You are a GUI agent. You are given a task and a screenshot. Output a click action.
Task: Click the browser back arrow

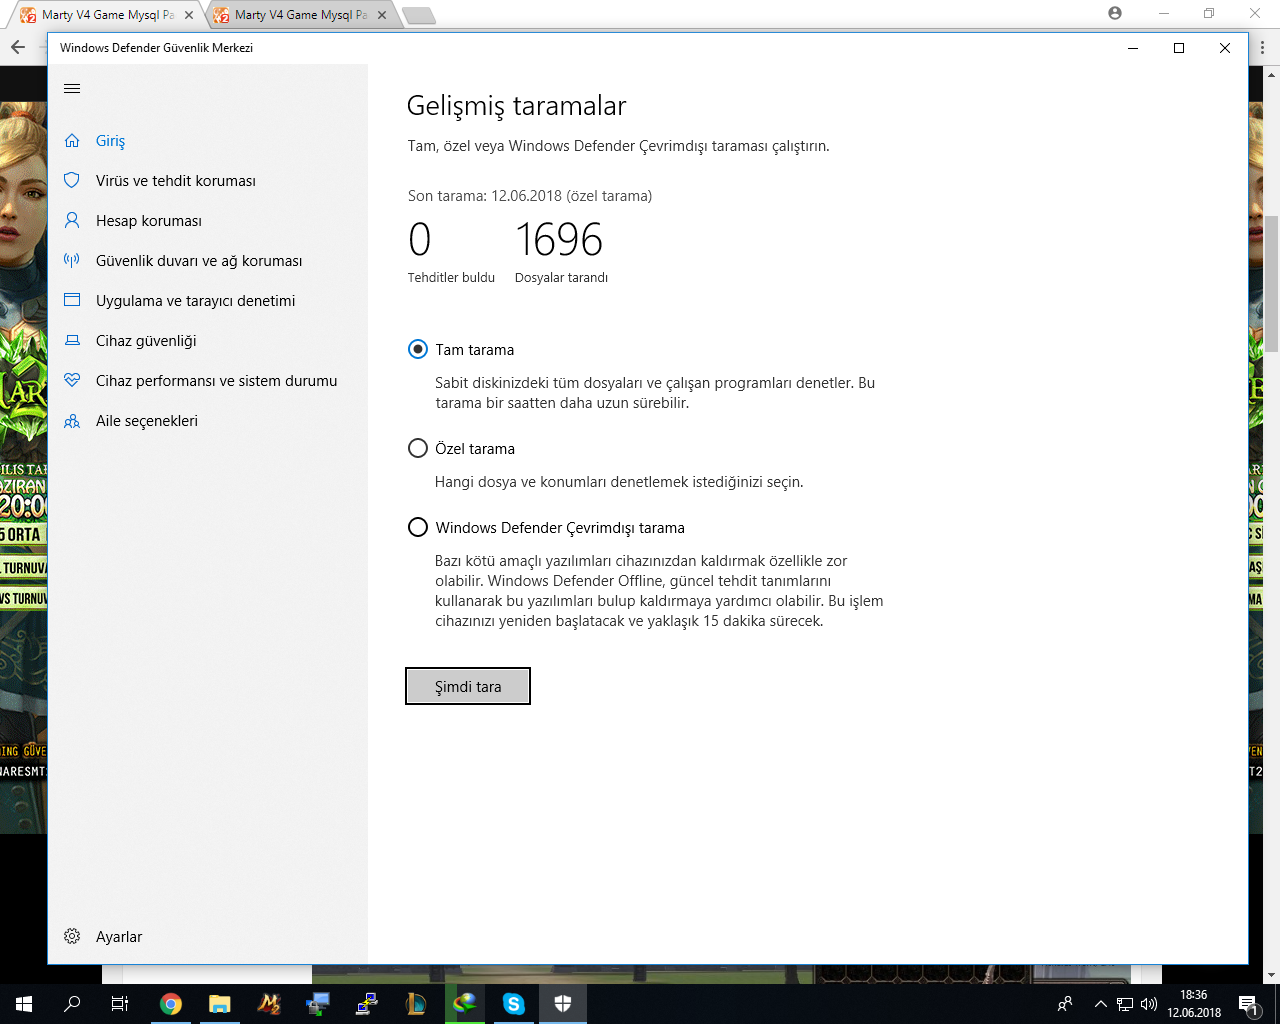tap(18, 47)
